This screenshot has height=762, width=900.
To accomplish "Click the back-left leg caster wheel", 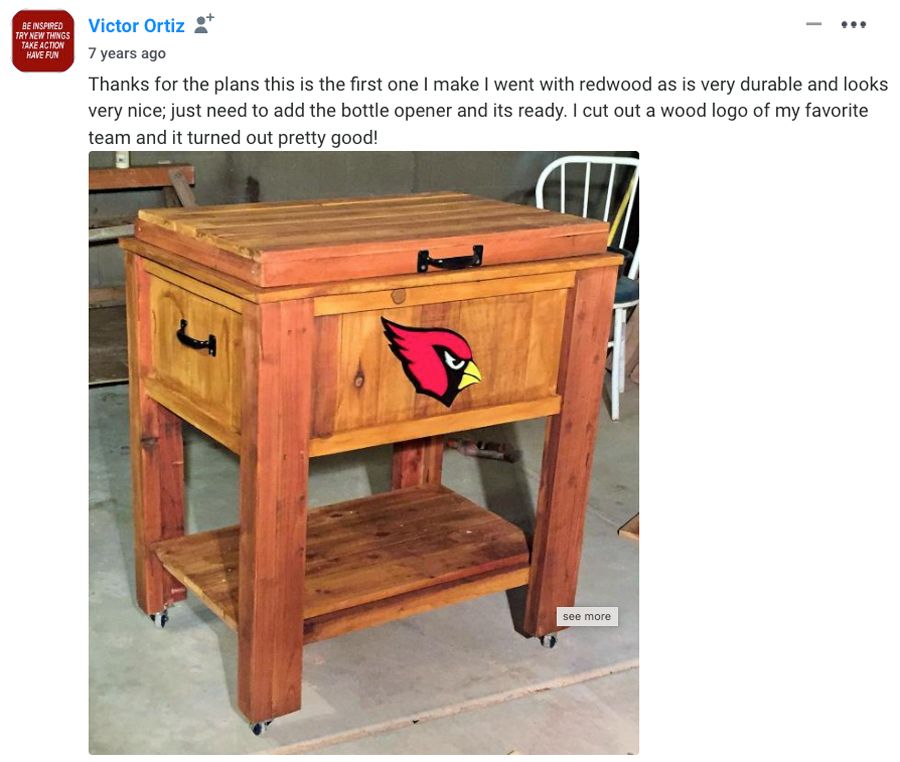I will [160, 618].
